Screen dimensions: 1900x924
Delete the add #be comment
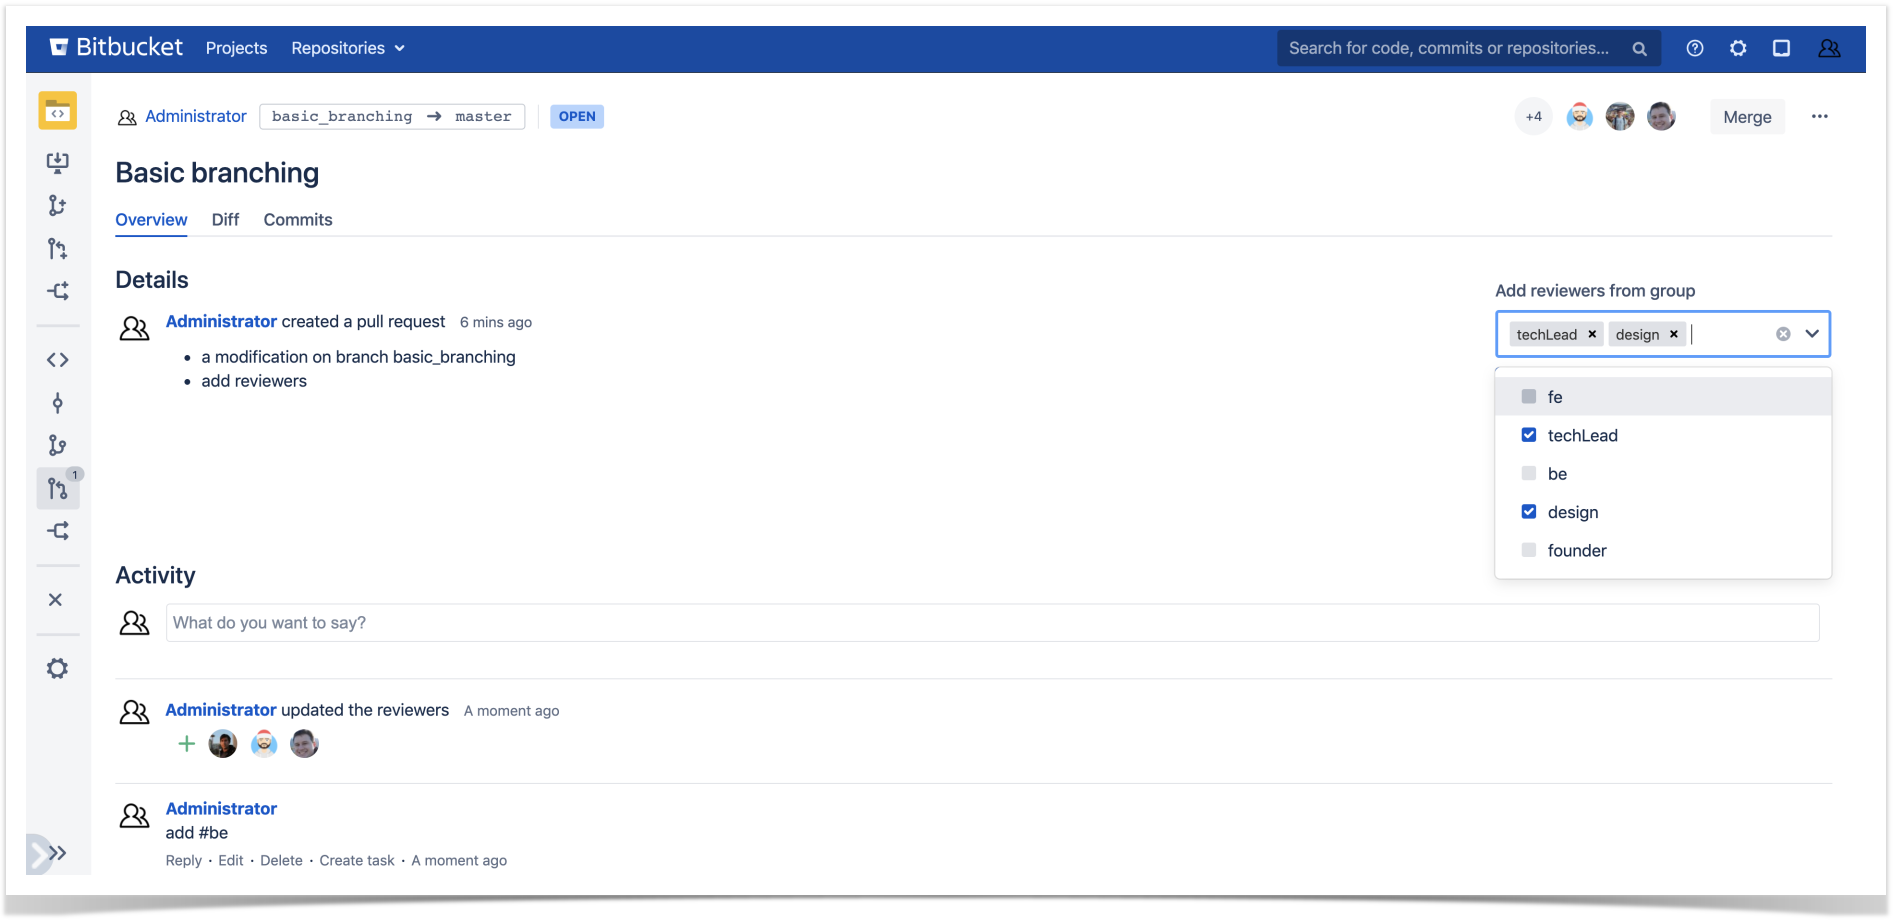[281, 861]
